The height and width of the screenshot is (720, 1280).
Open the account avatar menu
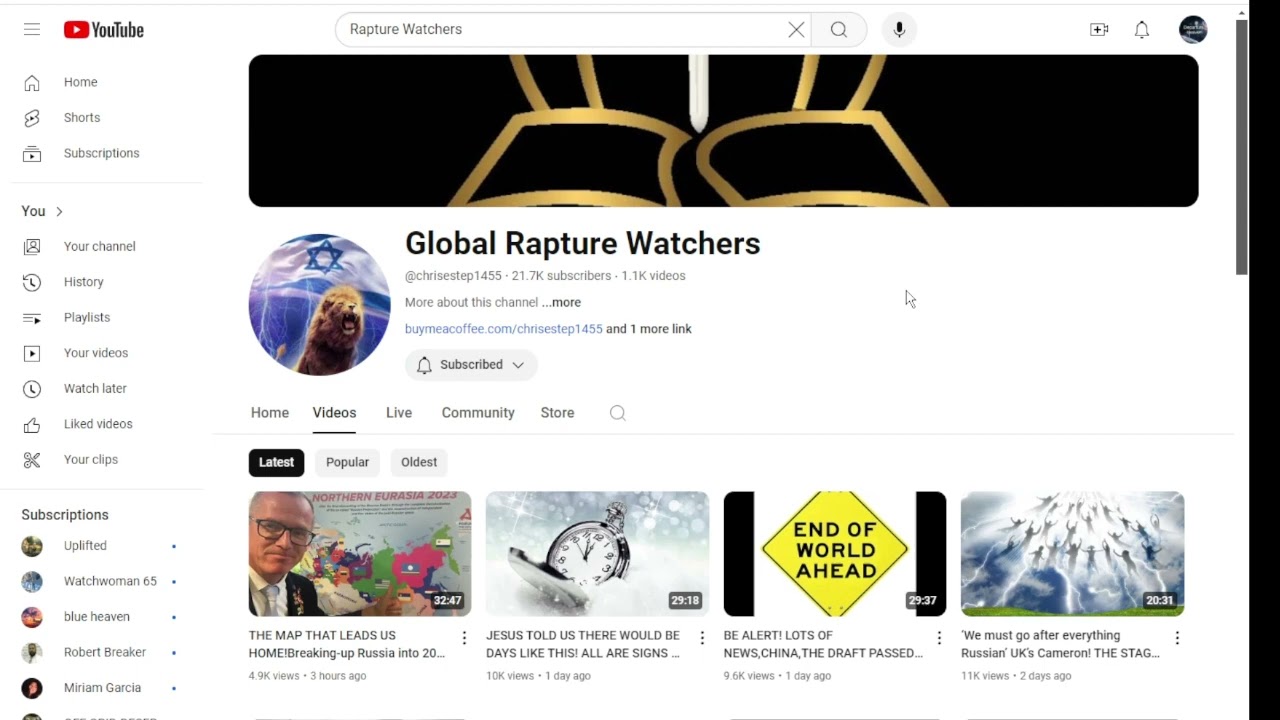[1193, 30]
